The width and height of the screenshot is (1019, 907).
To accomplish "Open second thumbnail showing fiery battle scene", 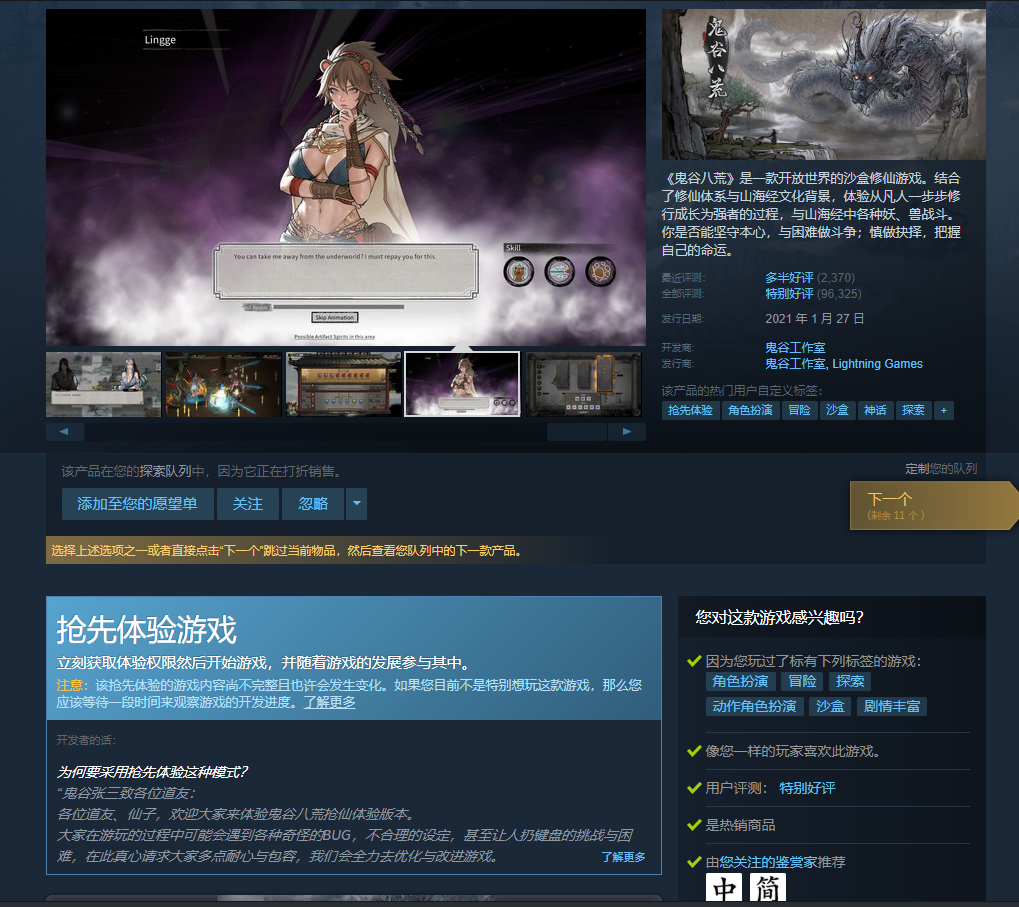I will point(224,384).
